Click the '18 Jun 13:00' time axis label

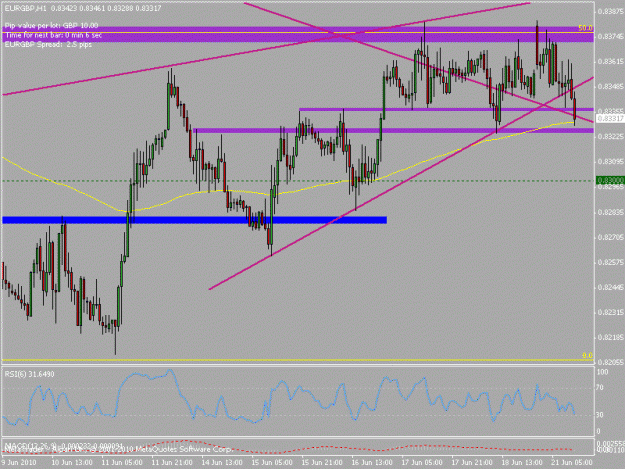pos(522,462)
